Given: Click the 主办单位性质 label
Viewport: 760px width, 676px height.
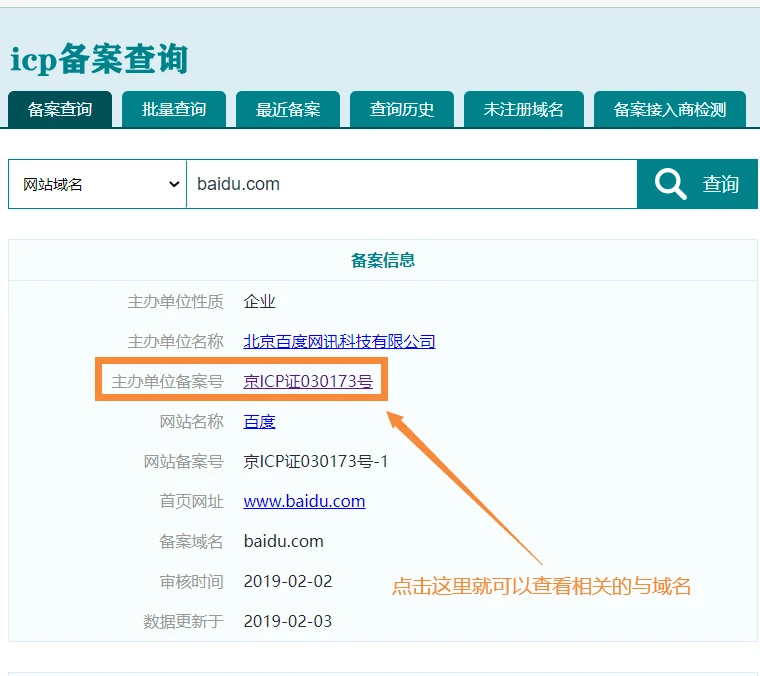Looking at the screenshot, I should (175, 302).
